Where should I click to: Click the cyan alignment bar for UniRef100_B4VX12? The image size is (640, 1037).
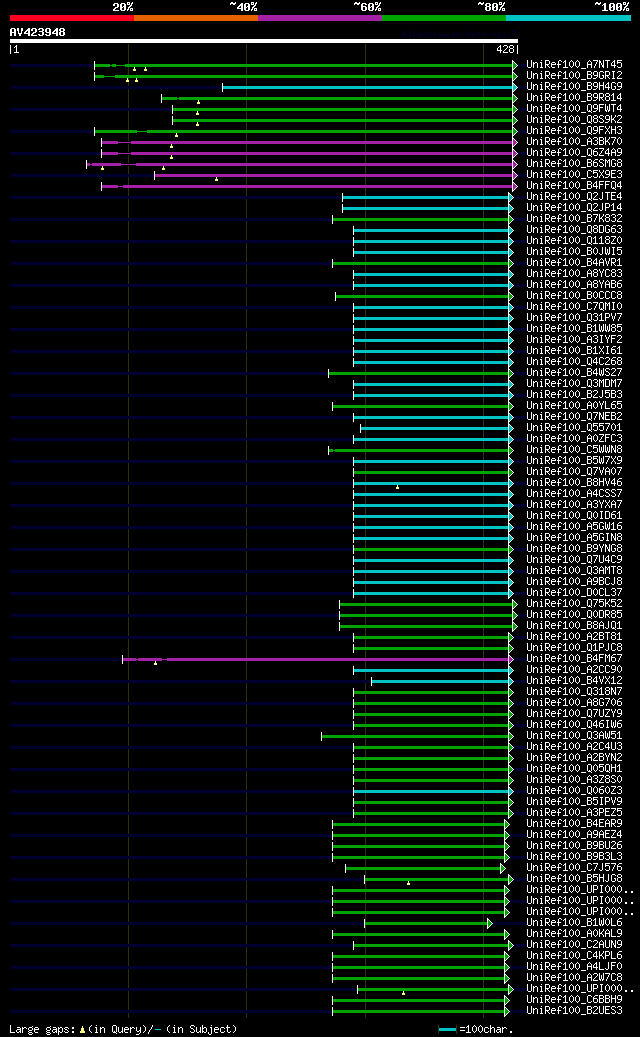442,681
